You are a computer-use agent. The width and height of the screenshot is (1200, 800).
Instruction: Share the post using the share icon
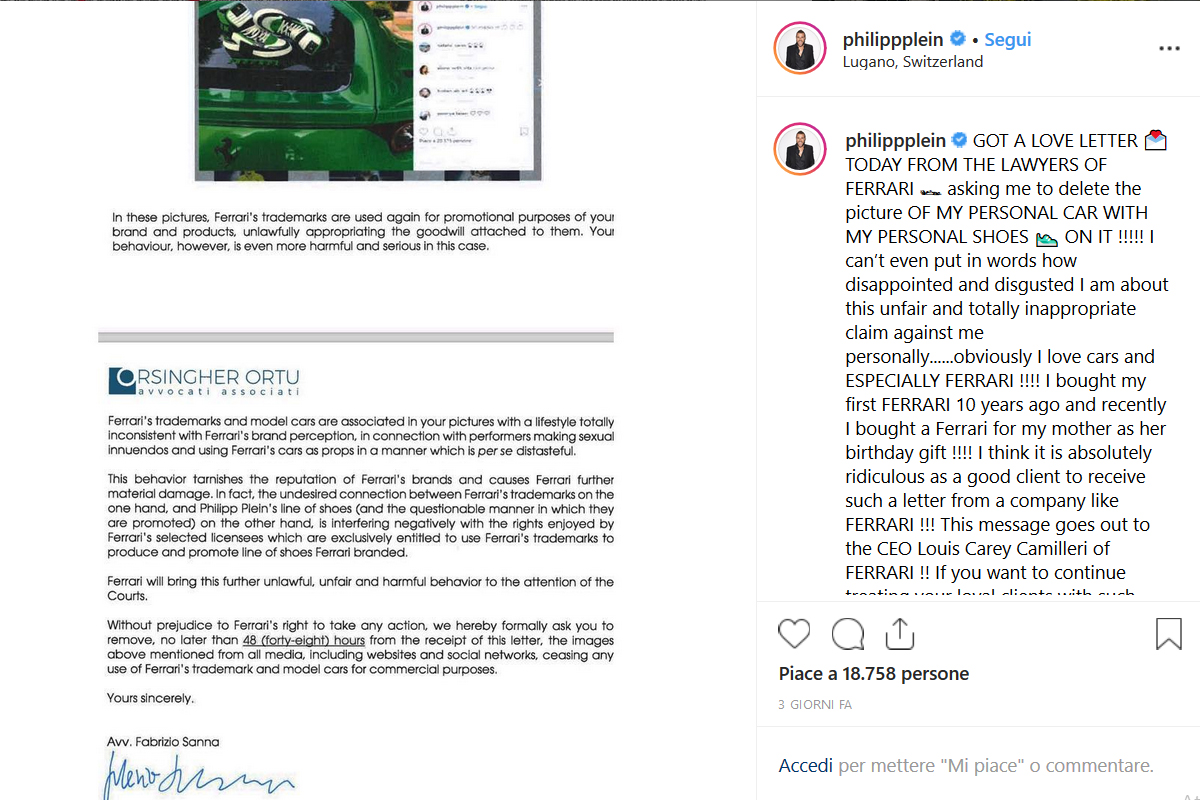pyautogui.click(x=899, y=633)
